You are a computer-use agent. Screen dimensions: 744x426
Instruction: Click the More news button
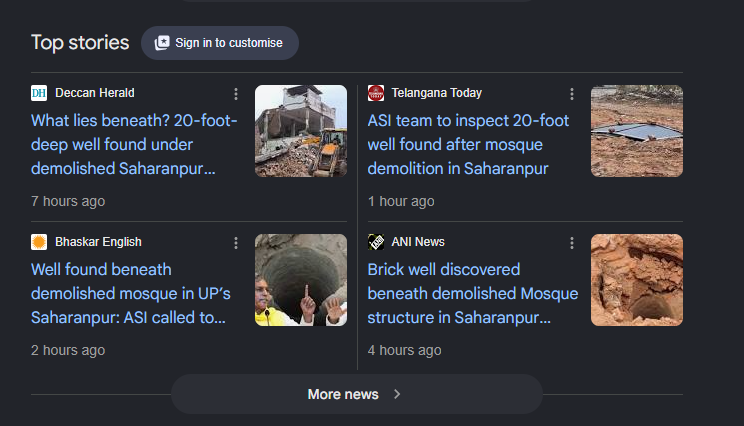357,394
